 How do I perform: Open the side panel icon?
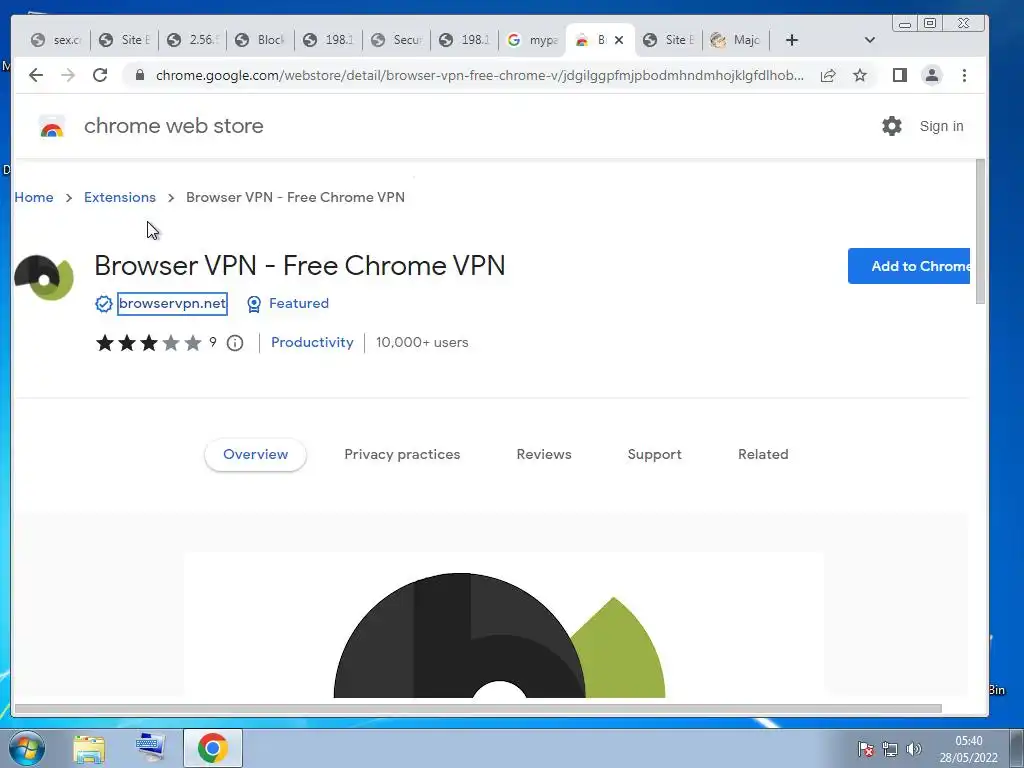[x=900, y=75]
